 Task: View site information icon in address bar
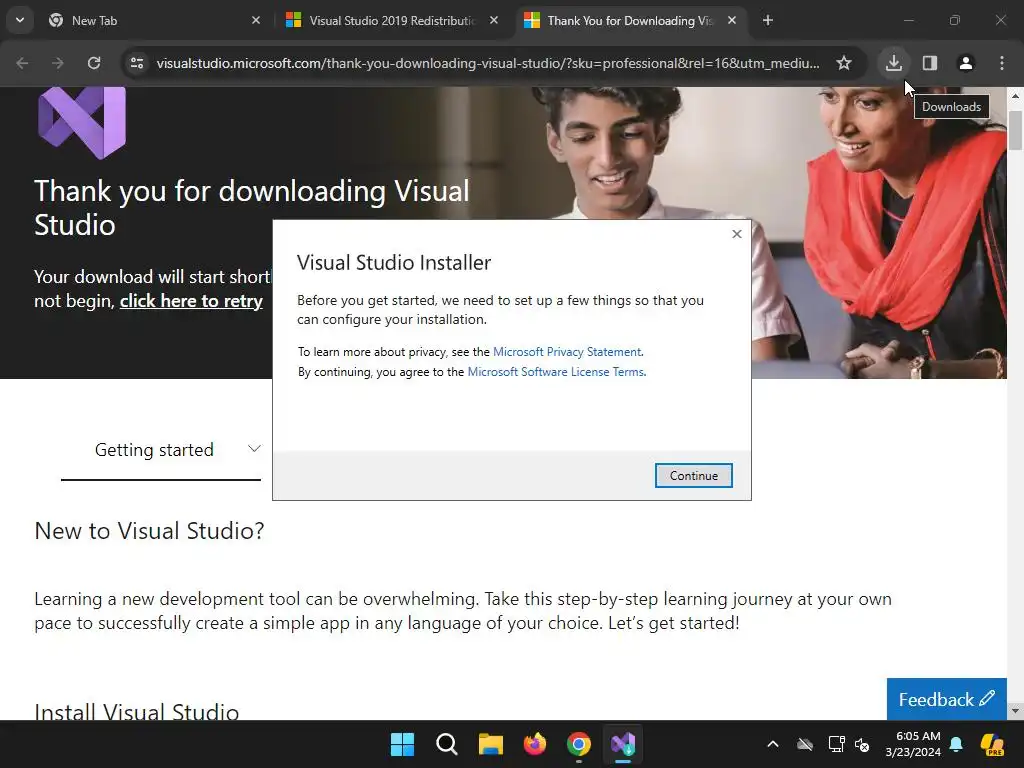point(137,63)
